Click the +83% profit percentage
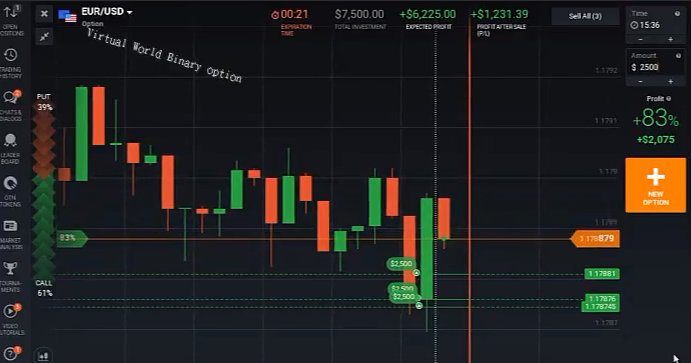 point(655,119)
